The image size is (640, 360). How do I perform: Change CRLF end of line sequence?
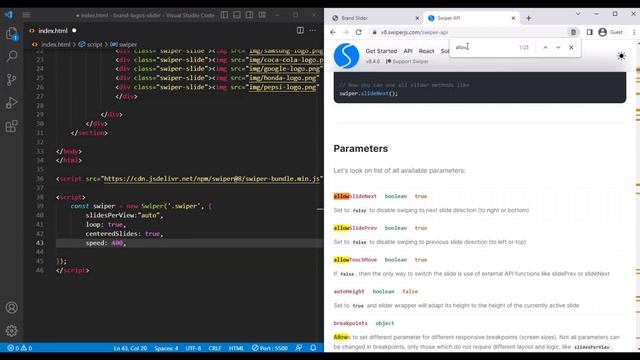point(215,348)
